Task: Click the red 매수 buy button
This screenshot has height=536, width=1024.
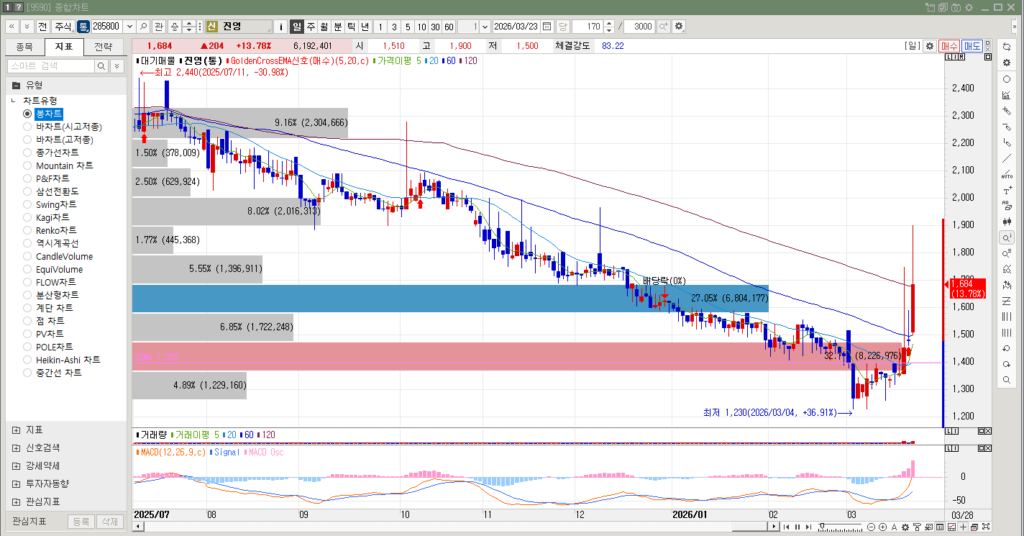Action: pos(949,46)
